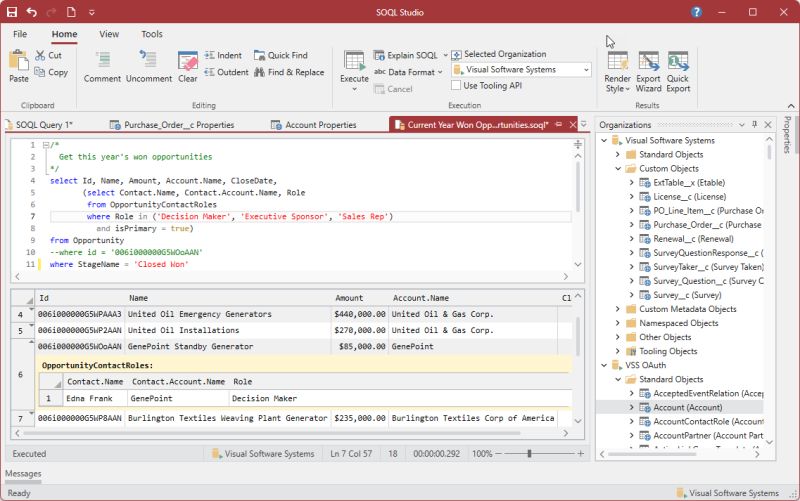Collapse the VSS OAuth node
Screen dimensions: 800x501
click(x=604, y=365)
